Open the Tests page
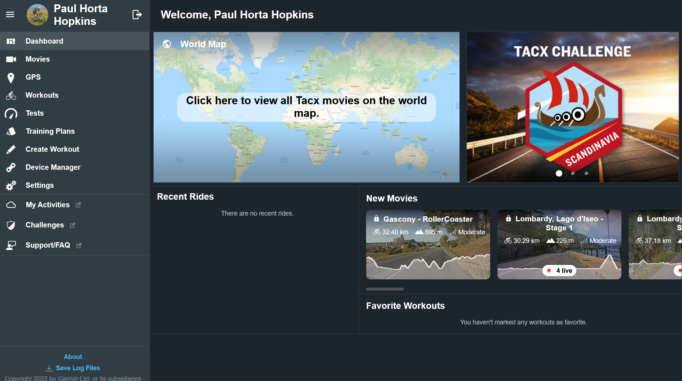Viewport: 682px width, 381px height. coord(75,113)
